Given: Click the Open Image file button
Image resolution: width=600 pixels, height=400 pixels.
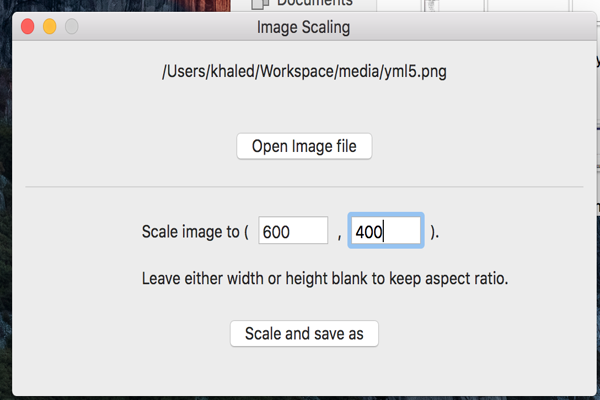Looking at the screenshot, I should (304, 146).
